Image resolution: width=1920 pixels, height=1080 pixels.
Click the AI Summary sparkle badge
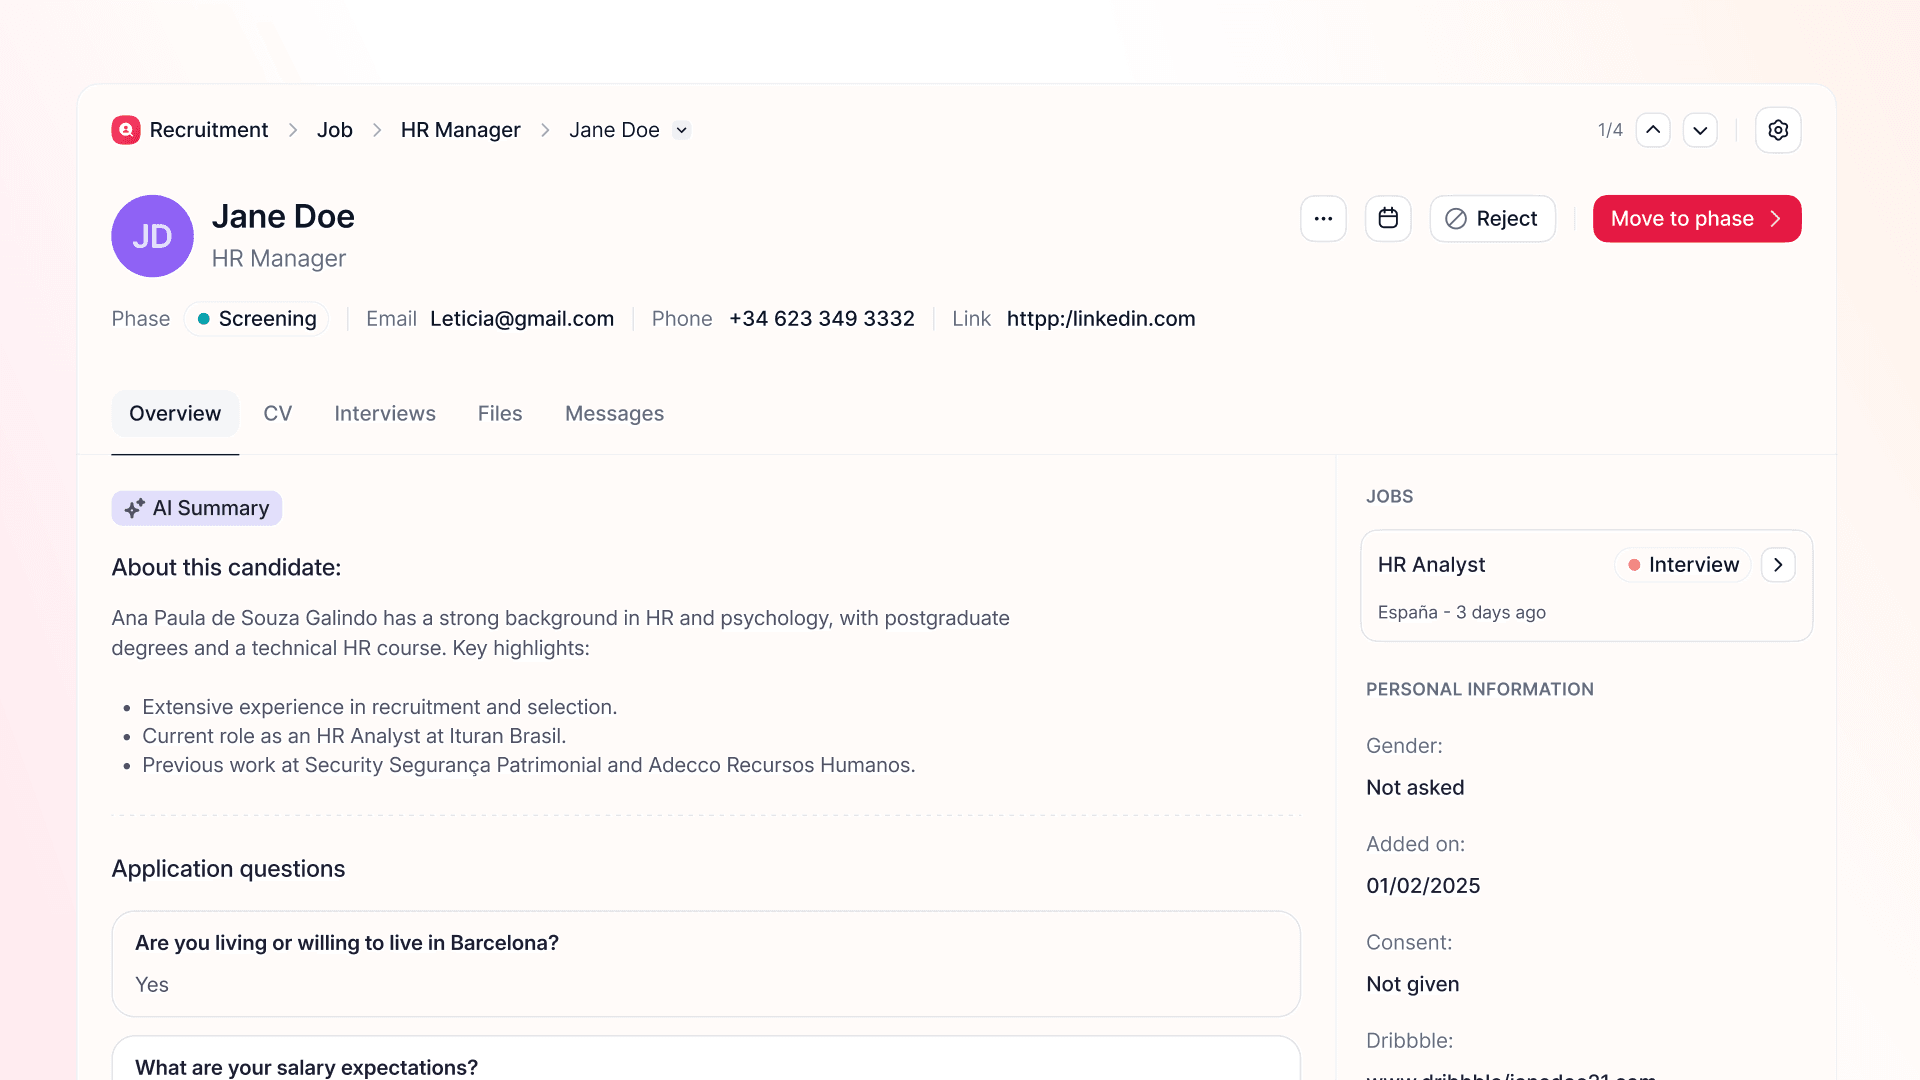click(197, 508)
